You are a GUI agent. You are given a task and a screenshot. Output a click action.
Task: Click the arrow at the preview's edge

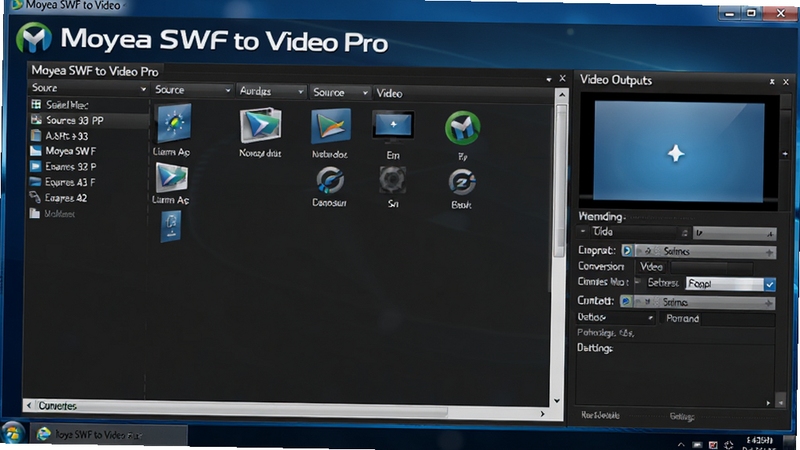785,154
